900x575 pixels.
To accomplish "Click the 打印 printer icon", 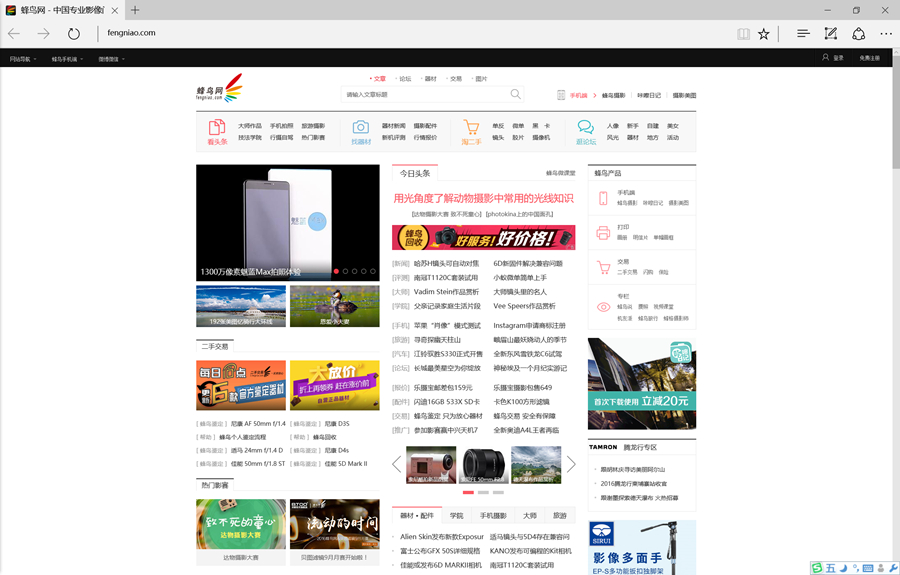I will pos(603,232).
